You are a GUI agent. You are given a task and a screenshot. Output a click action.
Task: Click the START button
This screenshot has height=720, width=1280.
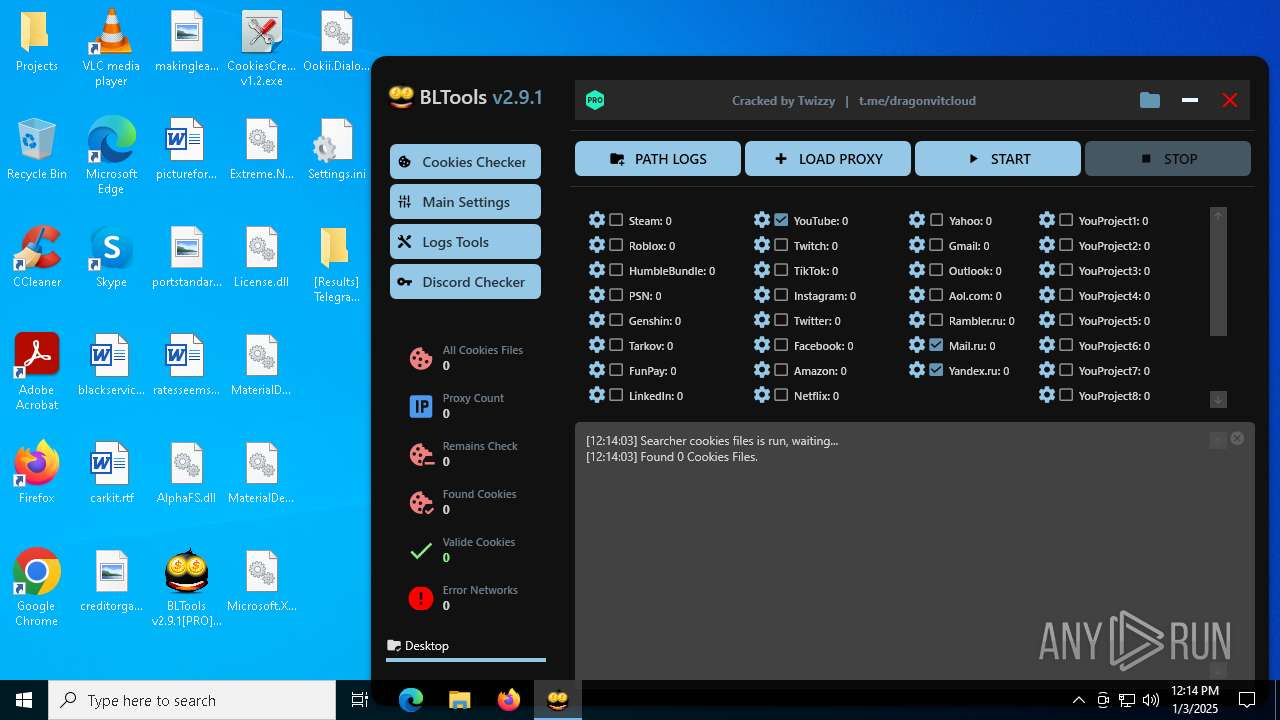[998, 158]
